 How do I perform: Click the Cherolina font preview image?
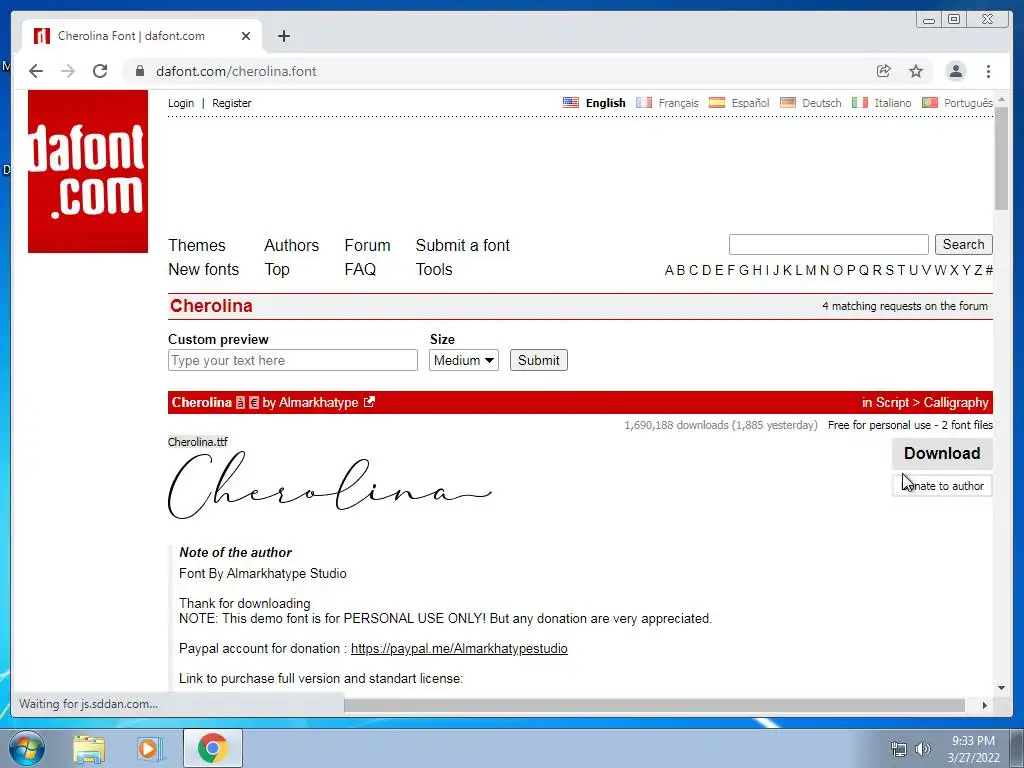click(329, 486)
